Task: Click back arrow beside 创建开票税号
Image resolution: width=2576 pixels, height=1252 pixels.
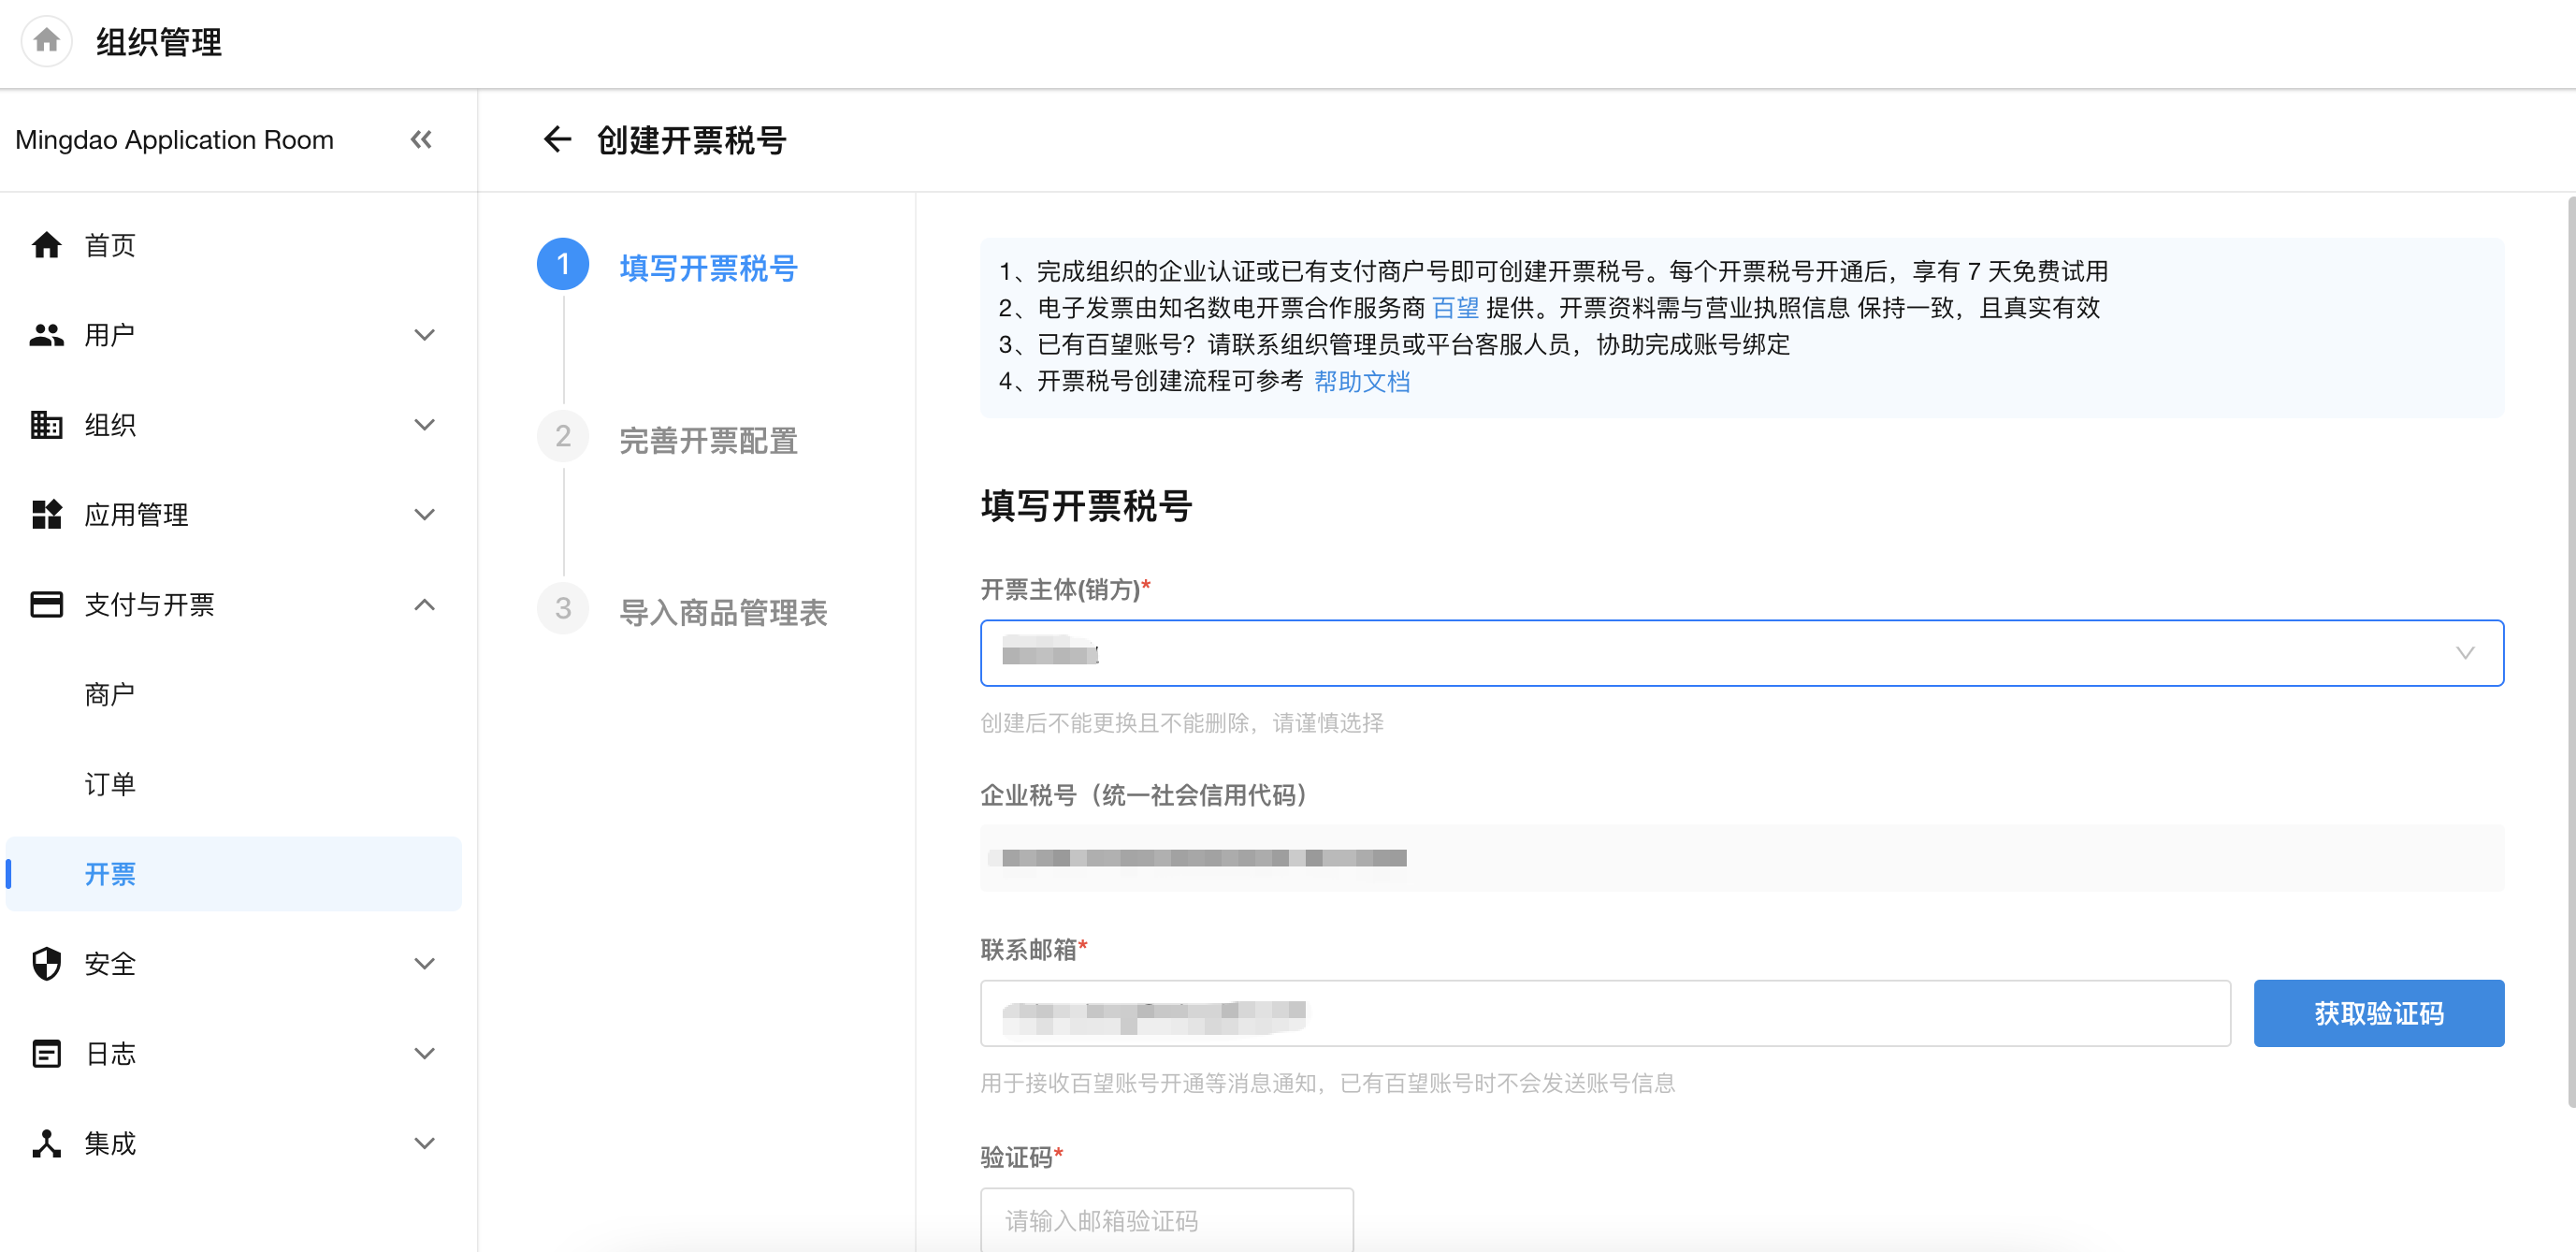Action: tap(557, 140)
